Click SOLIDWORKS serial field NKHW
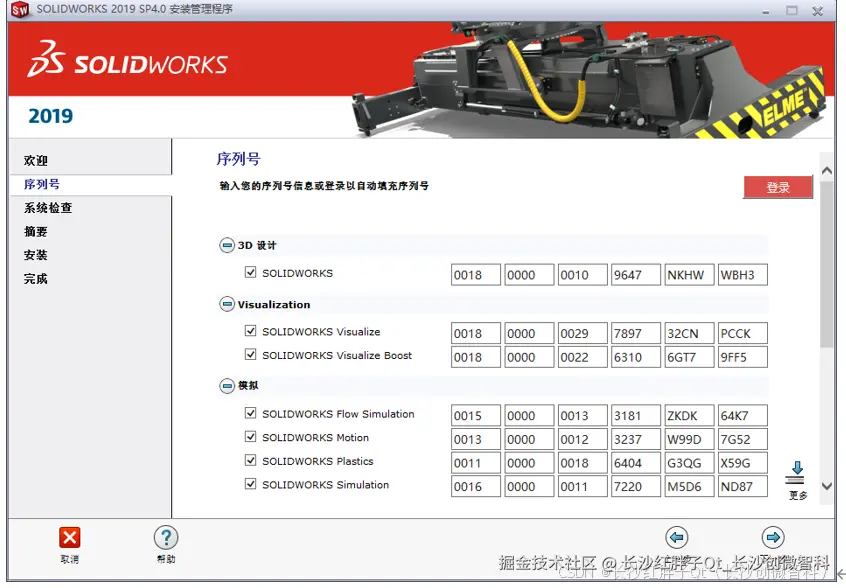This screenshot has width=846, height=588. pos(690,275)
